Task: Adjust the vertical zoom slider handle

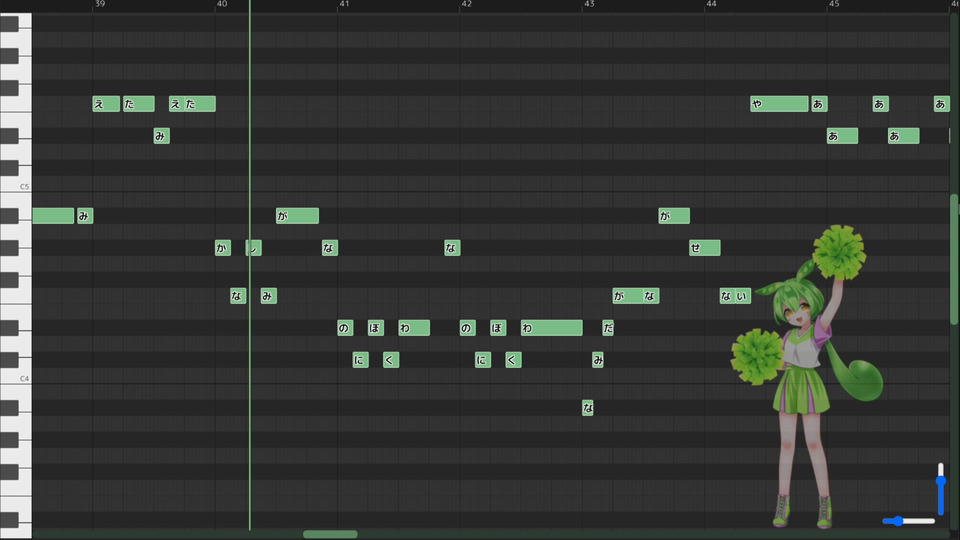Action: point(941,481)
